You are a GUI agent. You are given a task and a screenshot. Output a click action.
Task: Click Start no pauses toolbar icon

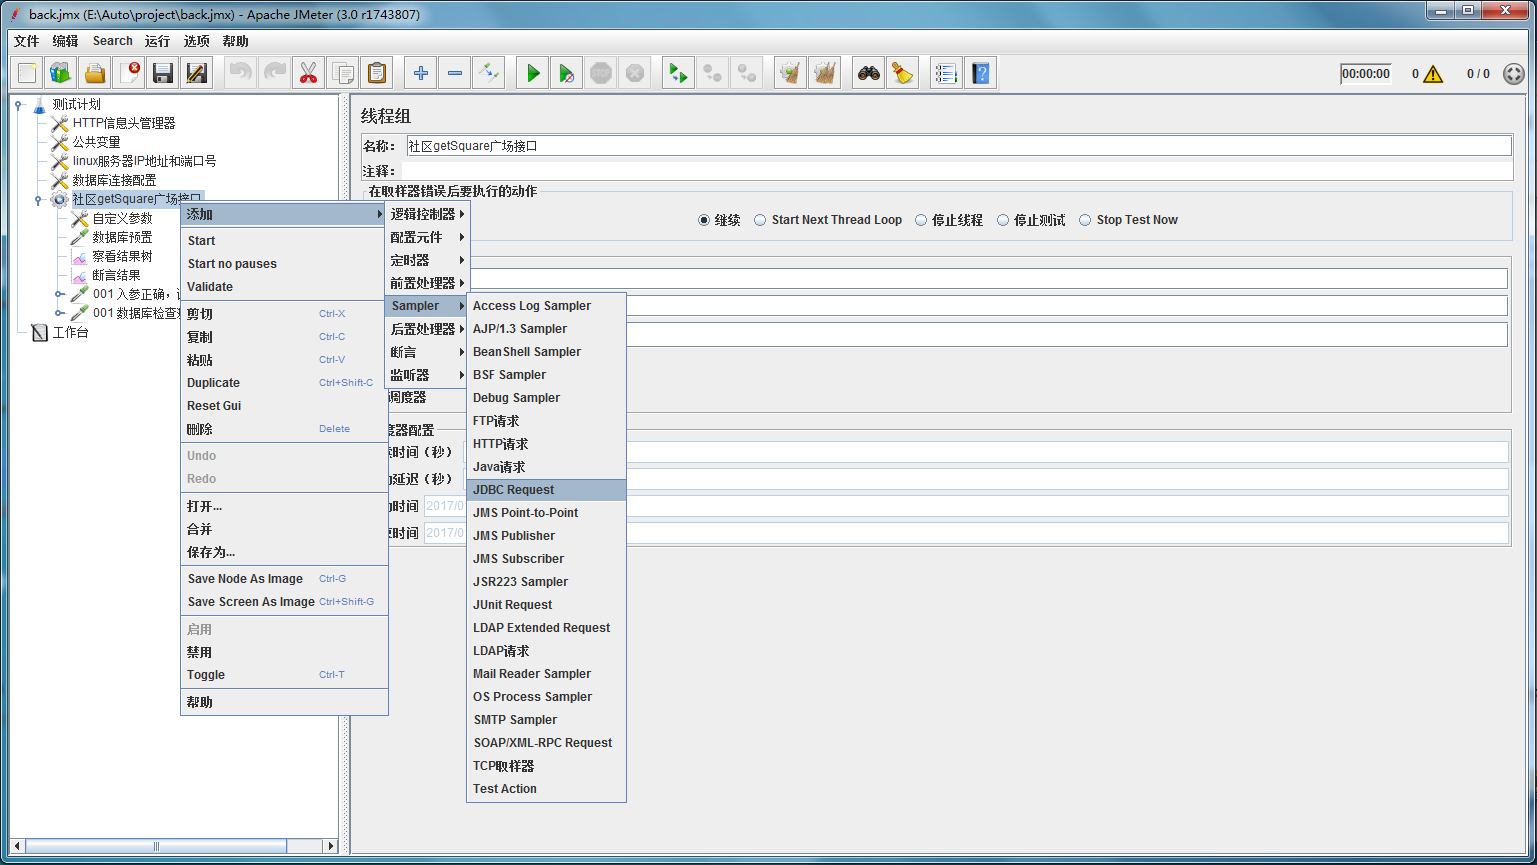coord(567,73)
